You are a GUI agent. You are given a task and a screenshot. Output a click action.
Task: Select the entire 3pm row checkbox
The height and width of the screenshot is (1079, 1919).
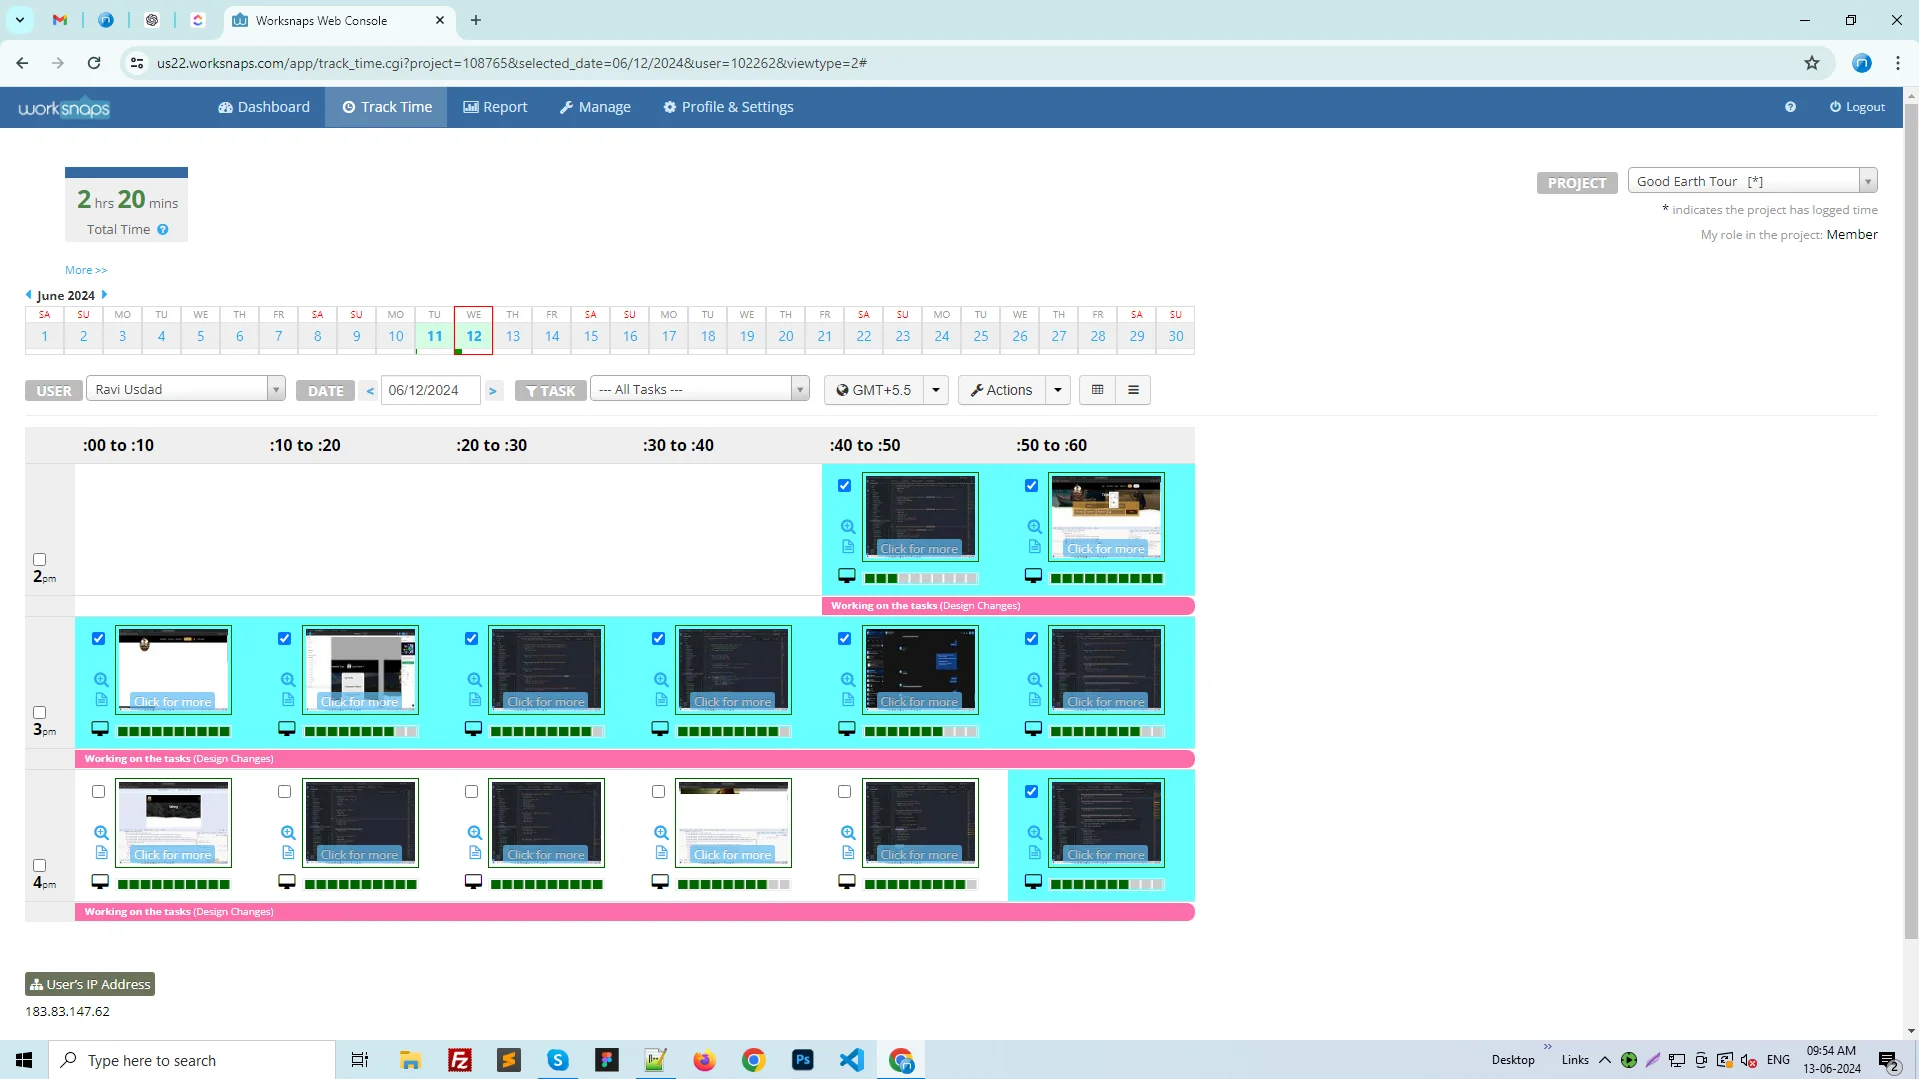(40, 713)
